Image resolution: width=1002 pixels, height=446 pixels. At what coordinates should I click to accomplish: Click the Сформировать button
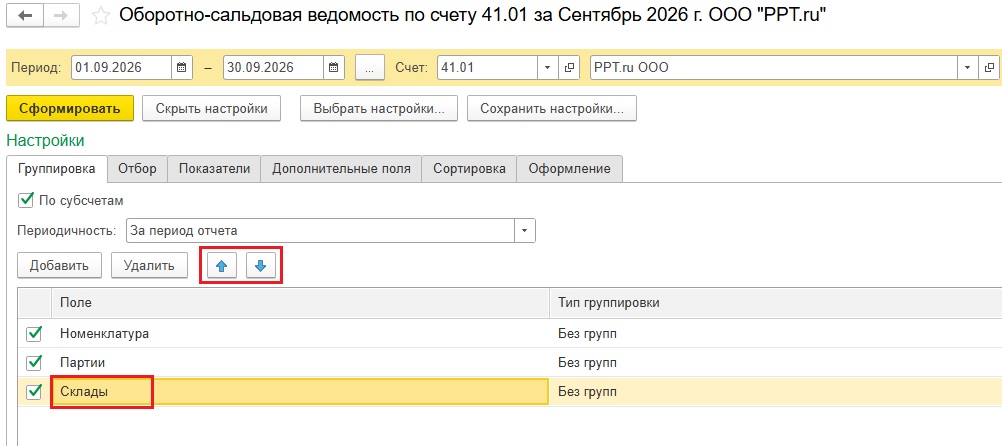coord(70,108)
